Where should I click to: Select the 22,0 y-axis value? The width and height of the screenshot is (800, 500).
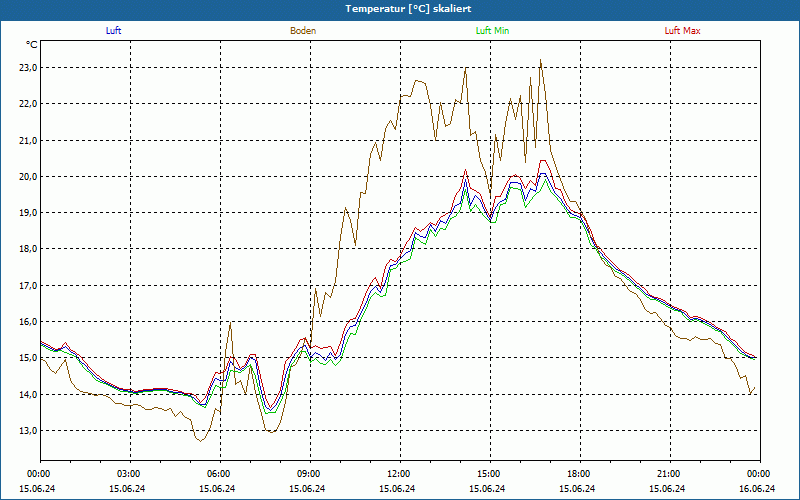[x=27, y=104]
